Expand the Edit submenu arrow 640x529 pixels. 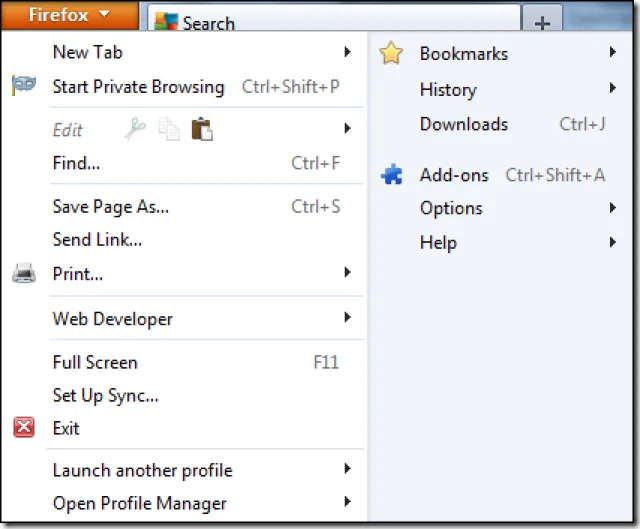coord(347,128)
